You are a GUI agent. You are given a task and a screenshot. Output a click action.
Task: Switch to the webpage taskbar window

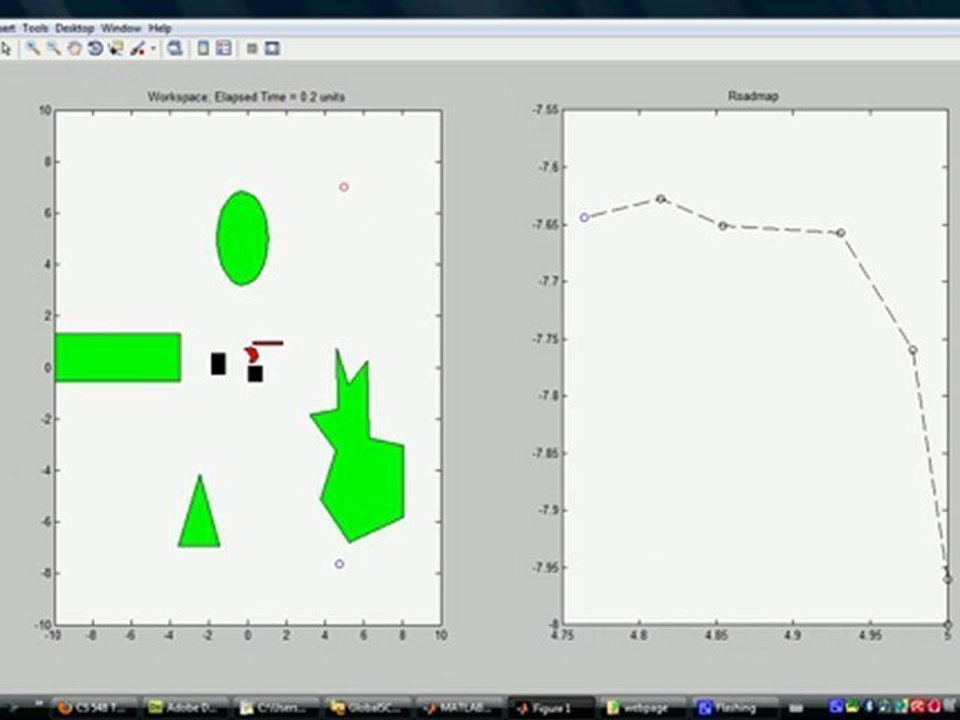point(642,708)
